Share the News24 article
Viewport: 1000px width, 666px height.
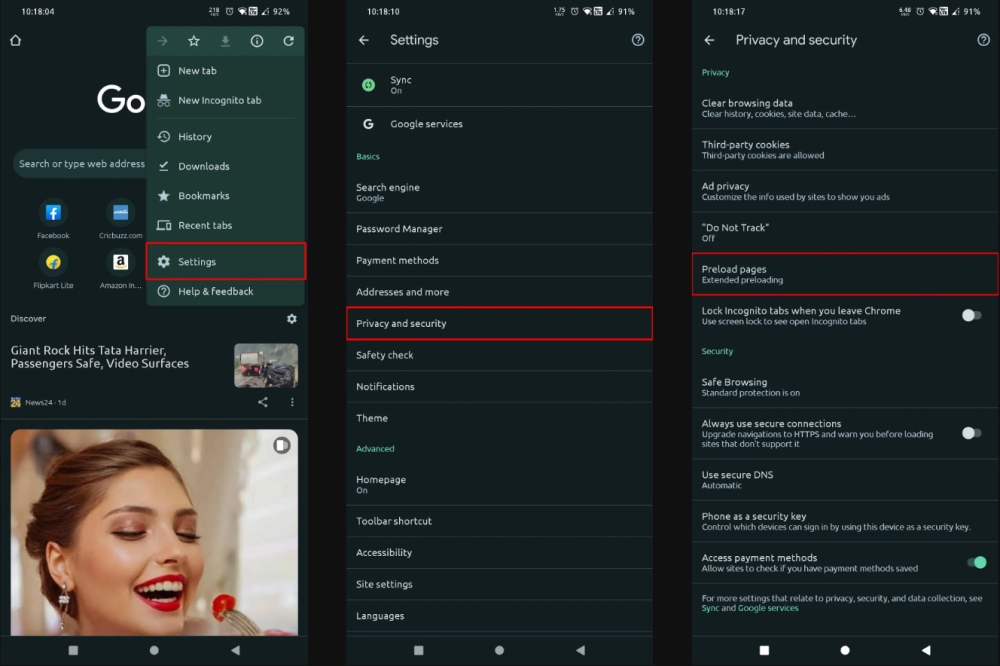click(263, 402)
